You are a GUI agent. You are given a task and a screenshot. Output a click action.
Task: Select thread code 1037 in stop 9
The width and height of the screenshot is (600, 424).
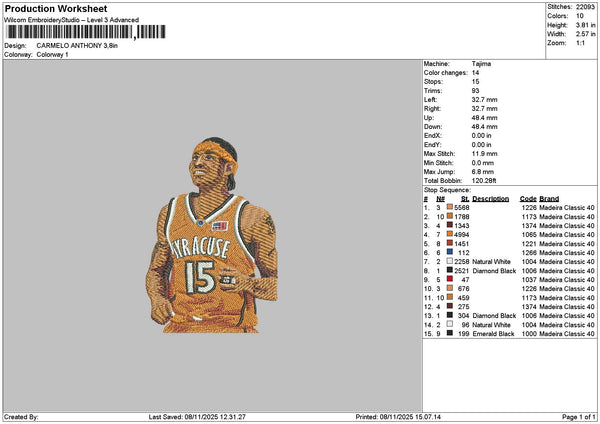[x=529, y=280]
